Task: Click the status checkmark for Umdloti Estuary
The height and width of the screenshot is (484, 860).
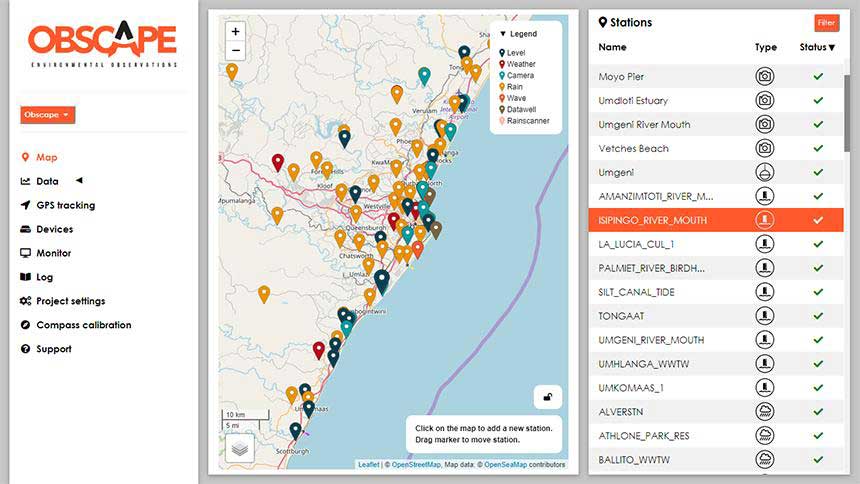Action: [x=818, y=100]
